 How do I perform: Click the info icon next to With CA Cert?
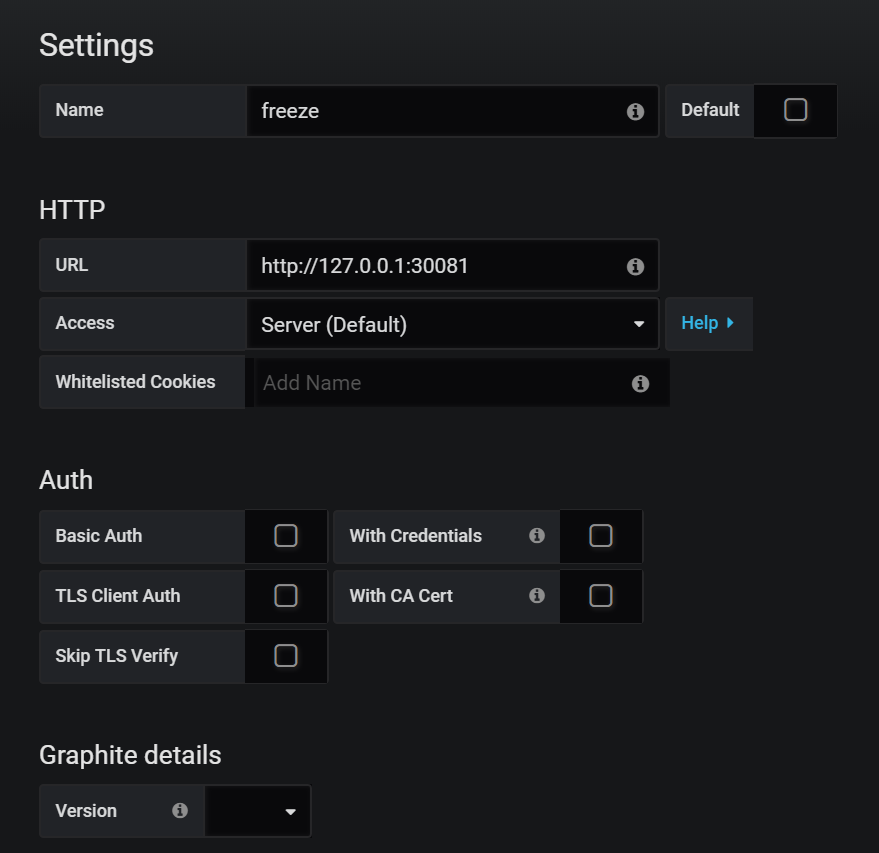click(x=537, y=596)
